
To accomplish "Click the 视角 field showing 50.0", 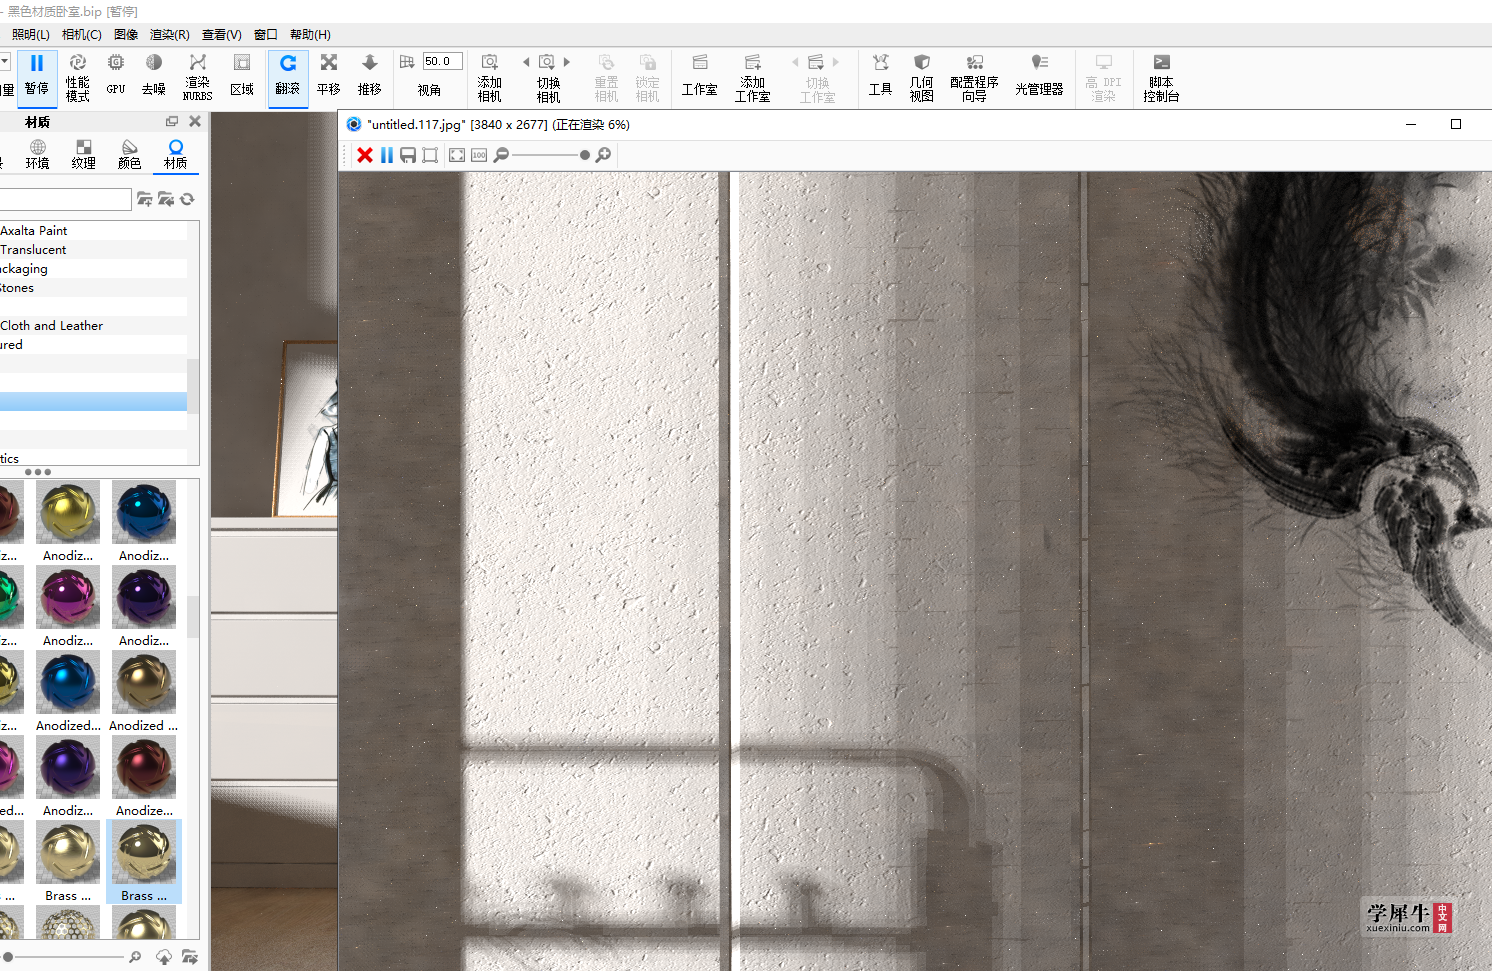I will 442,61.
